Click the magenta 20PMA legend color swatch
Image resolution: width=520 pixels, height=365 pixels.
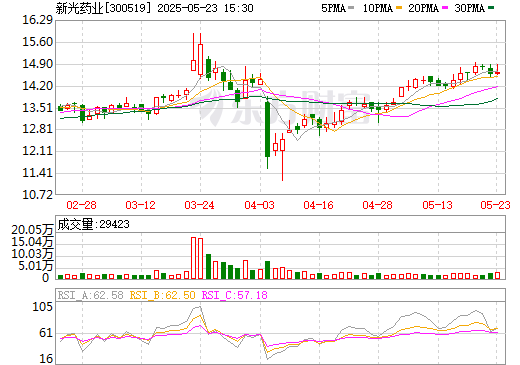pyautogui.click(x=445, y=8)
